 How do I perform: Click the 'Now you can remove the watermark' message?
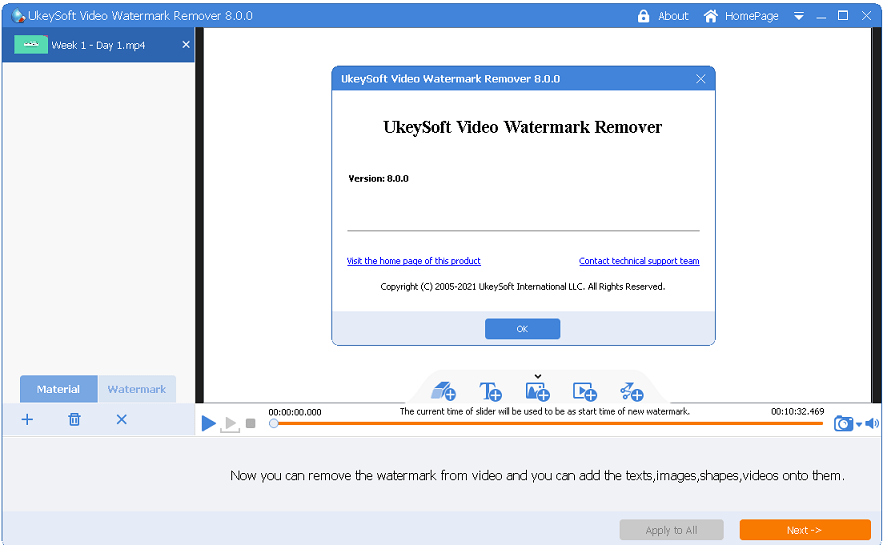[x=537, y=476]
